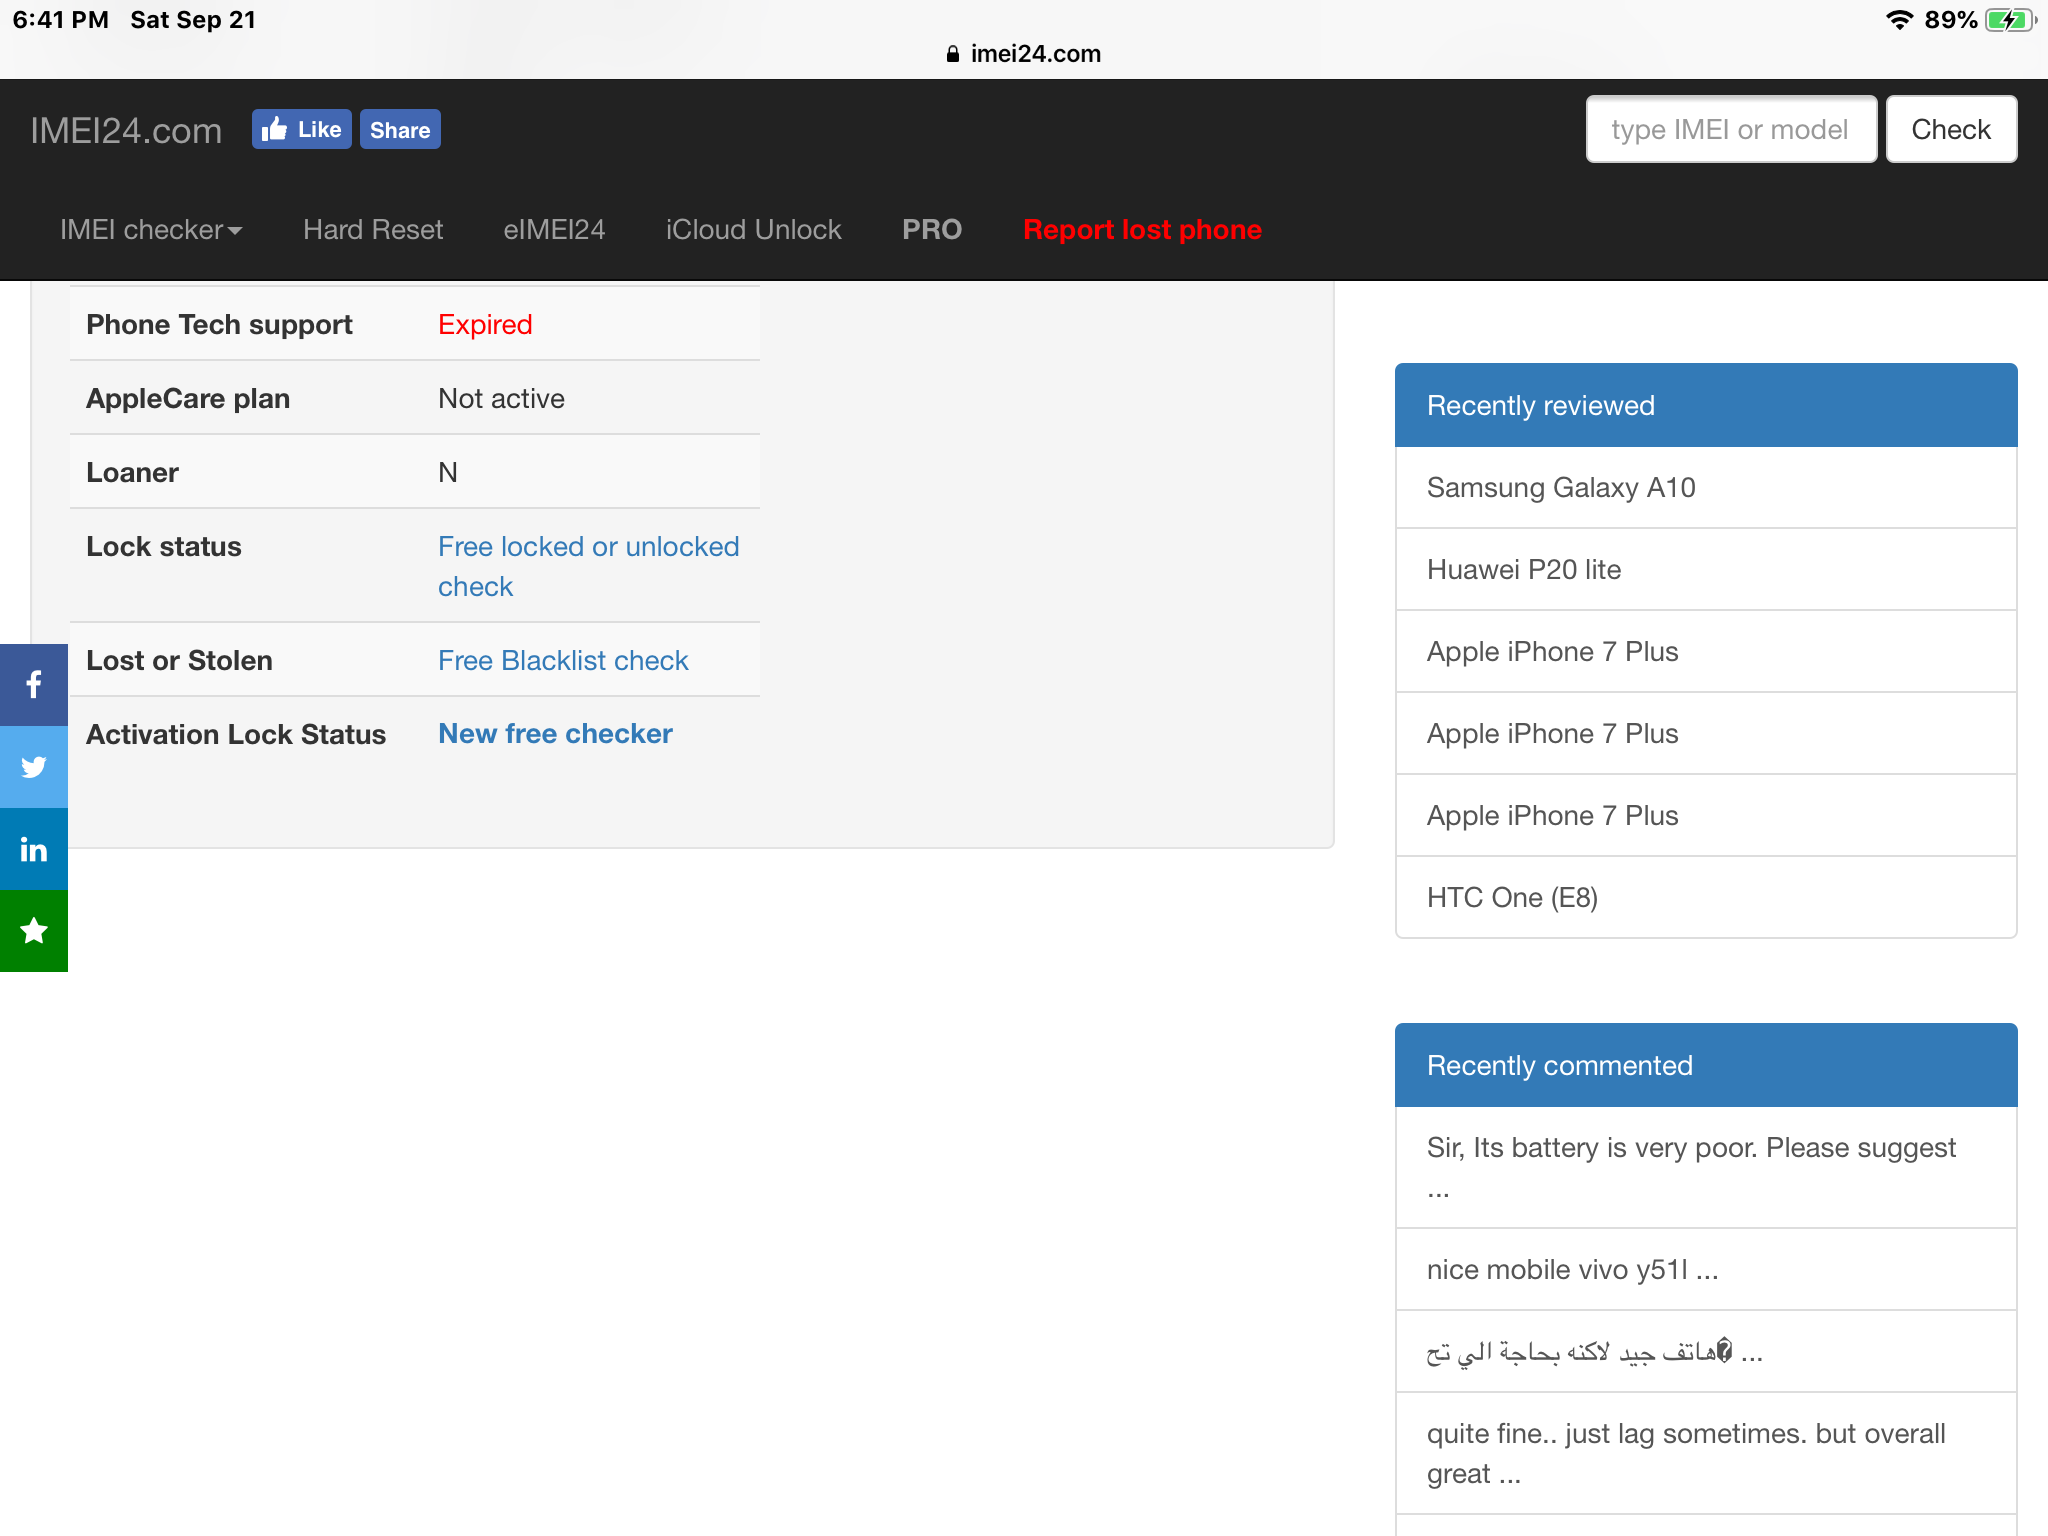Open the Hard Reset menu item
The height and width of the screenshot is (1536, 2048).
(373, 230)
